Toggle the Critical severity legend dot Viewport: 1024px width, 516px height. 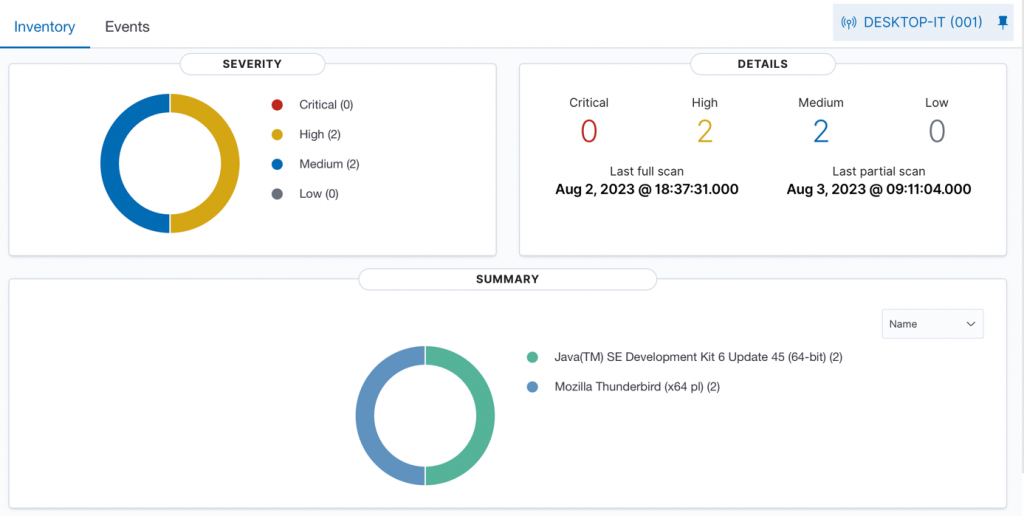(277, 104)
